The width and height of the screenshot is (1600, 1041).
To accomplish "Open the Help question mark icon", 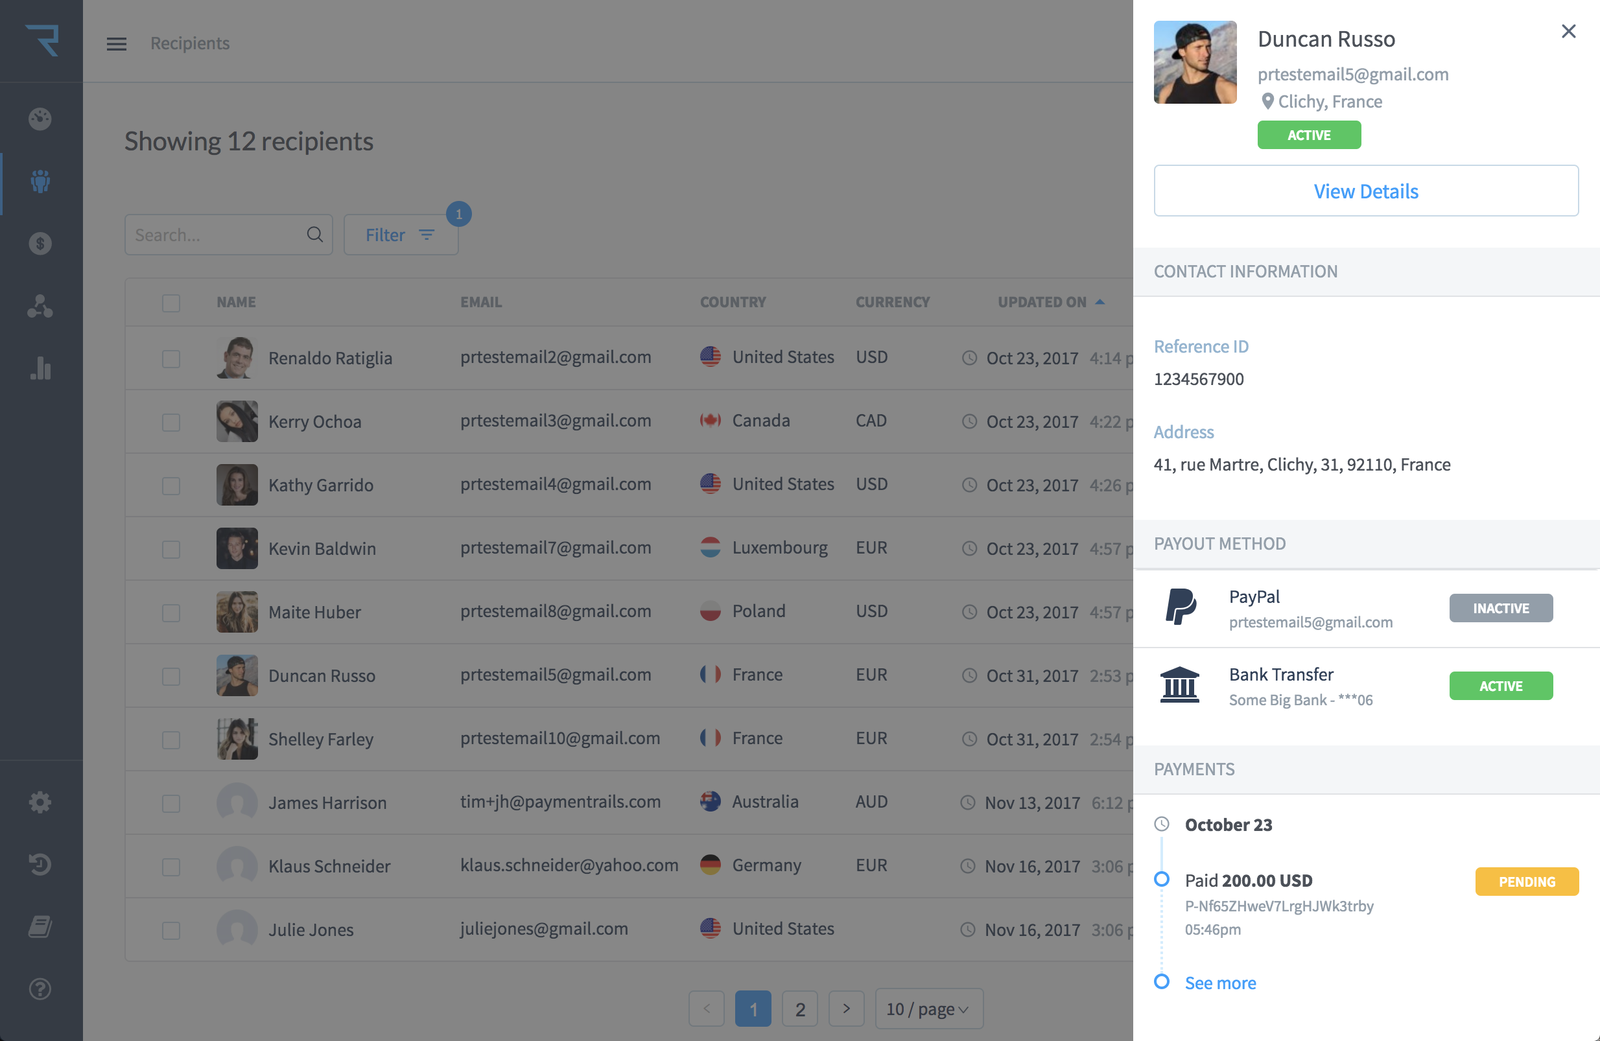I will [40, 989].
